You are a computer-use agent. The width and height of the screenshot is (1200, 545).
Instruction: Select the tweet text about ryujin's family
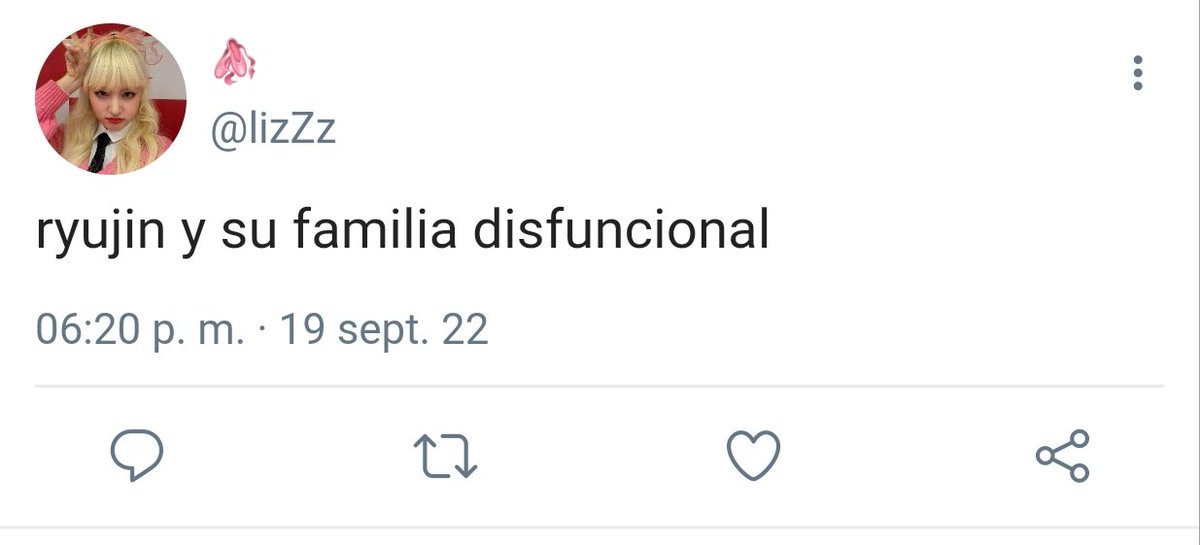point(402,231)
